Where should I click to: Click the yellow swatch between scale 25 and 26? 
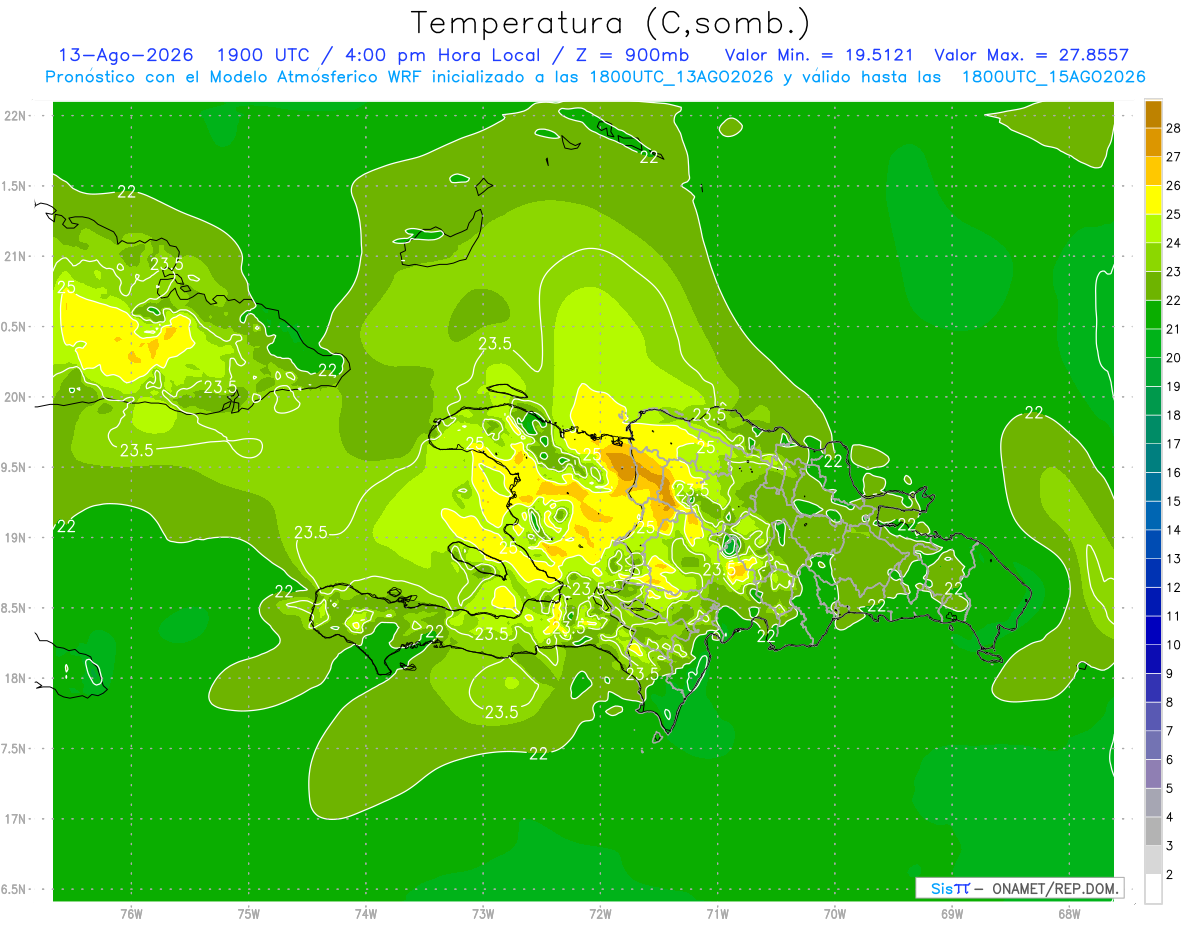(x=1153, y=200)
